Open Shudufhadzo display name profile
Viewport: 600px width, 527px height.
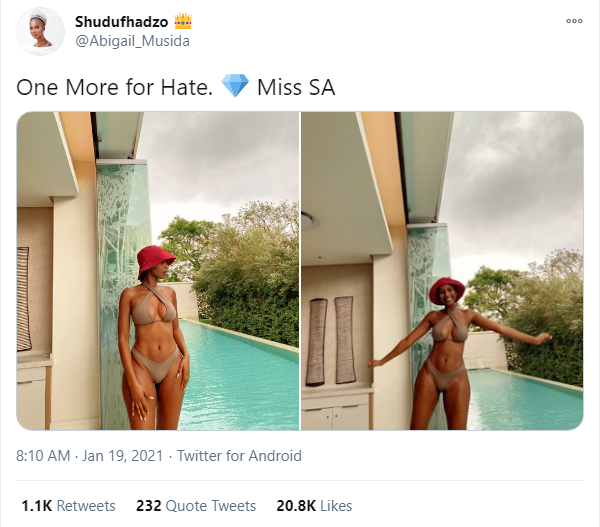[x=121, y=22]
